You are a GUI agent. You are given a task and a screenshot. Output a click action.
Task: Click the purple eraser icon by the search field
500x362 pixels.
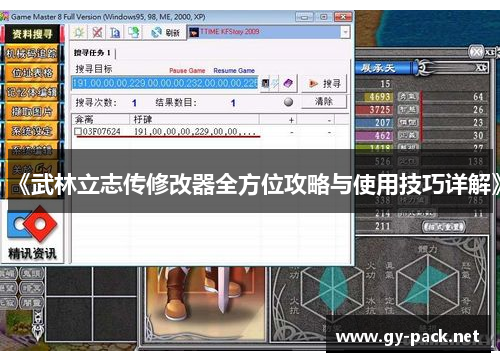pos(288,83)
